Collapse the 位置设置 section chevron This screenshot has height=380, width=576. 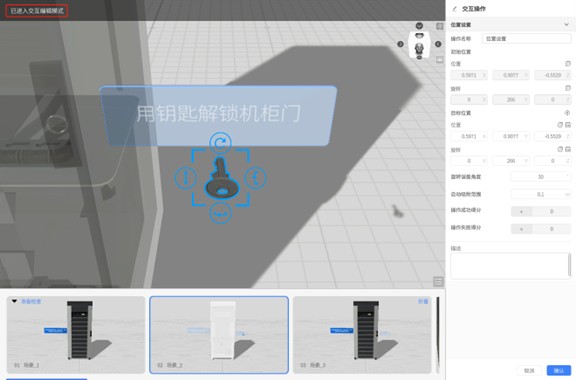coord(566,24)
